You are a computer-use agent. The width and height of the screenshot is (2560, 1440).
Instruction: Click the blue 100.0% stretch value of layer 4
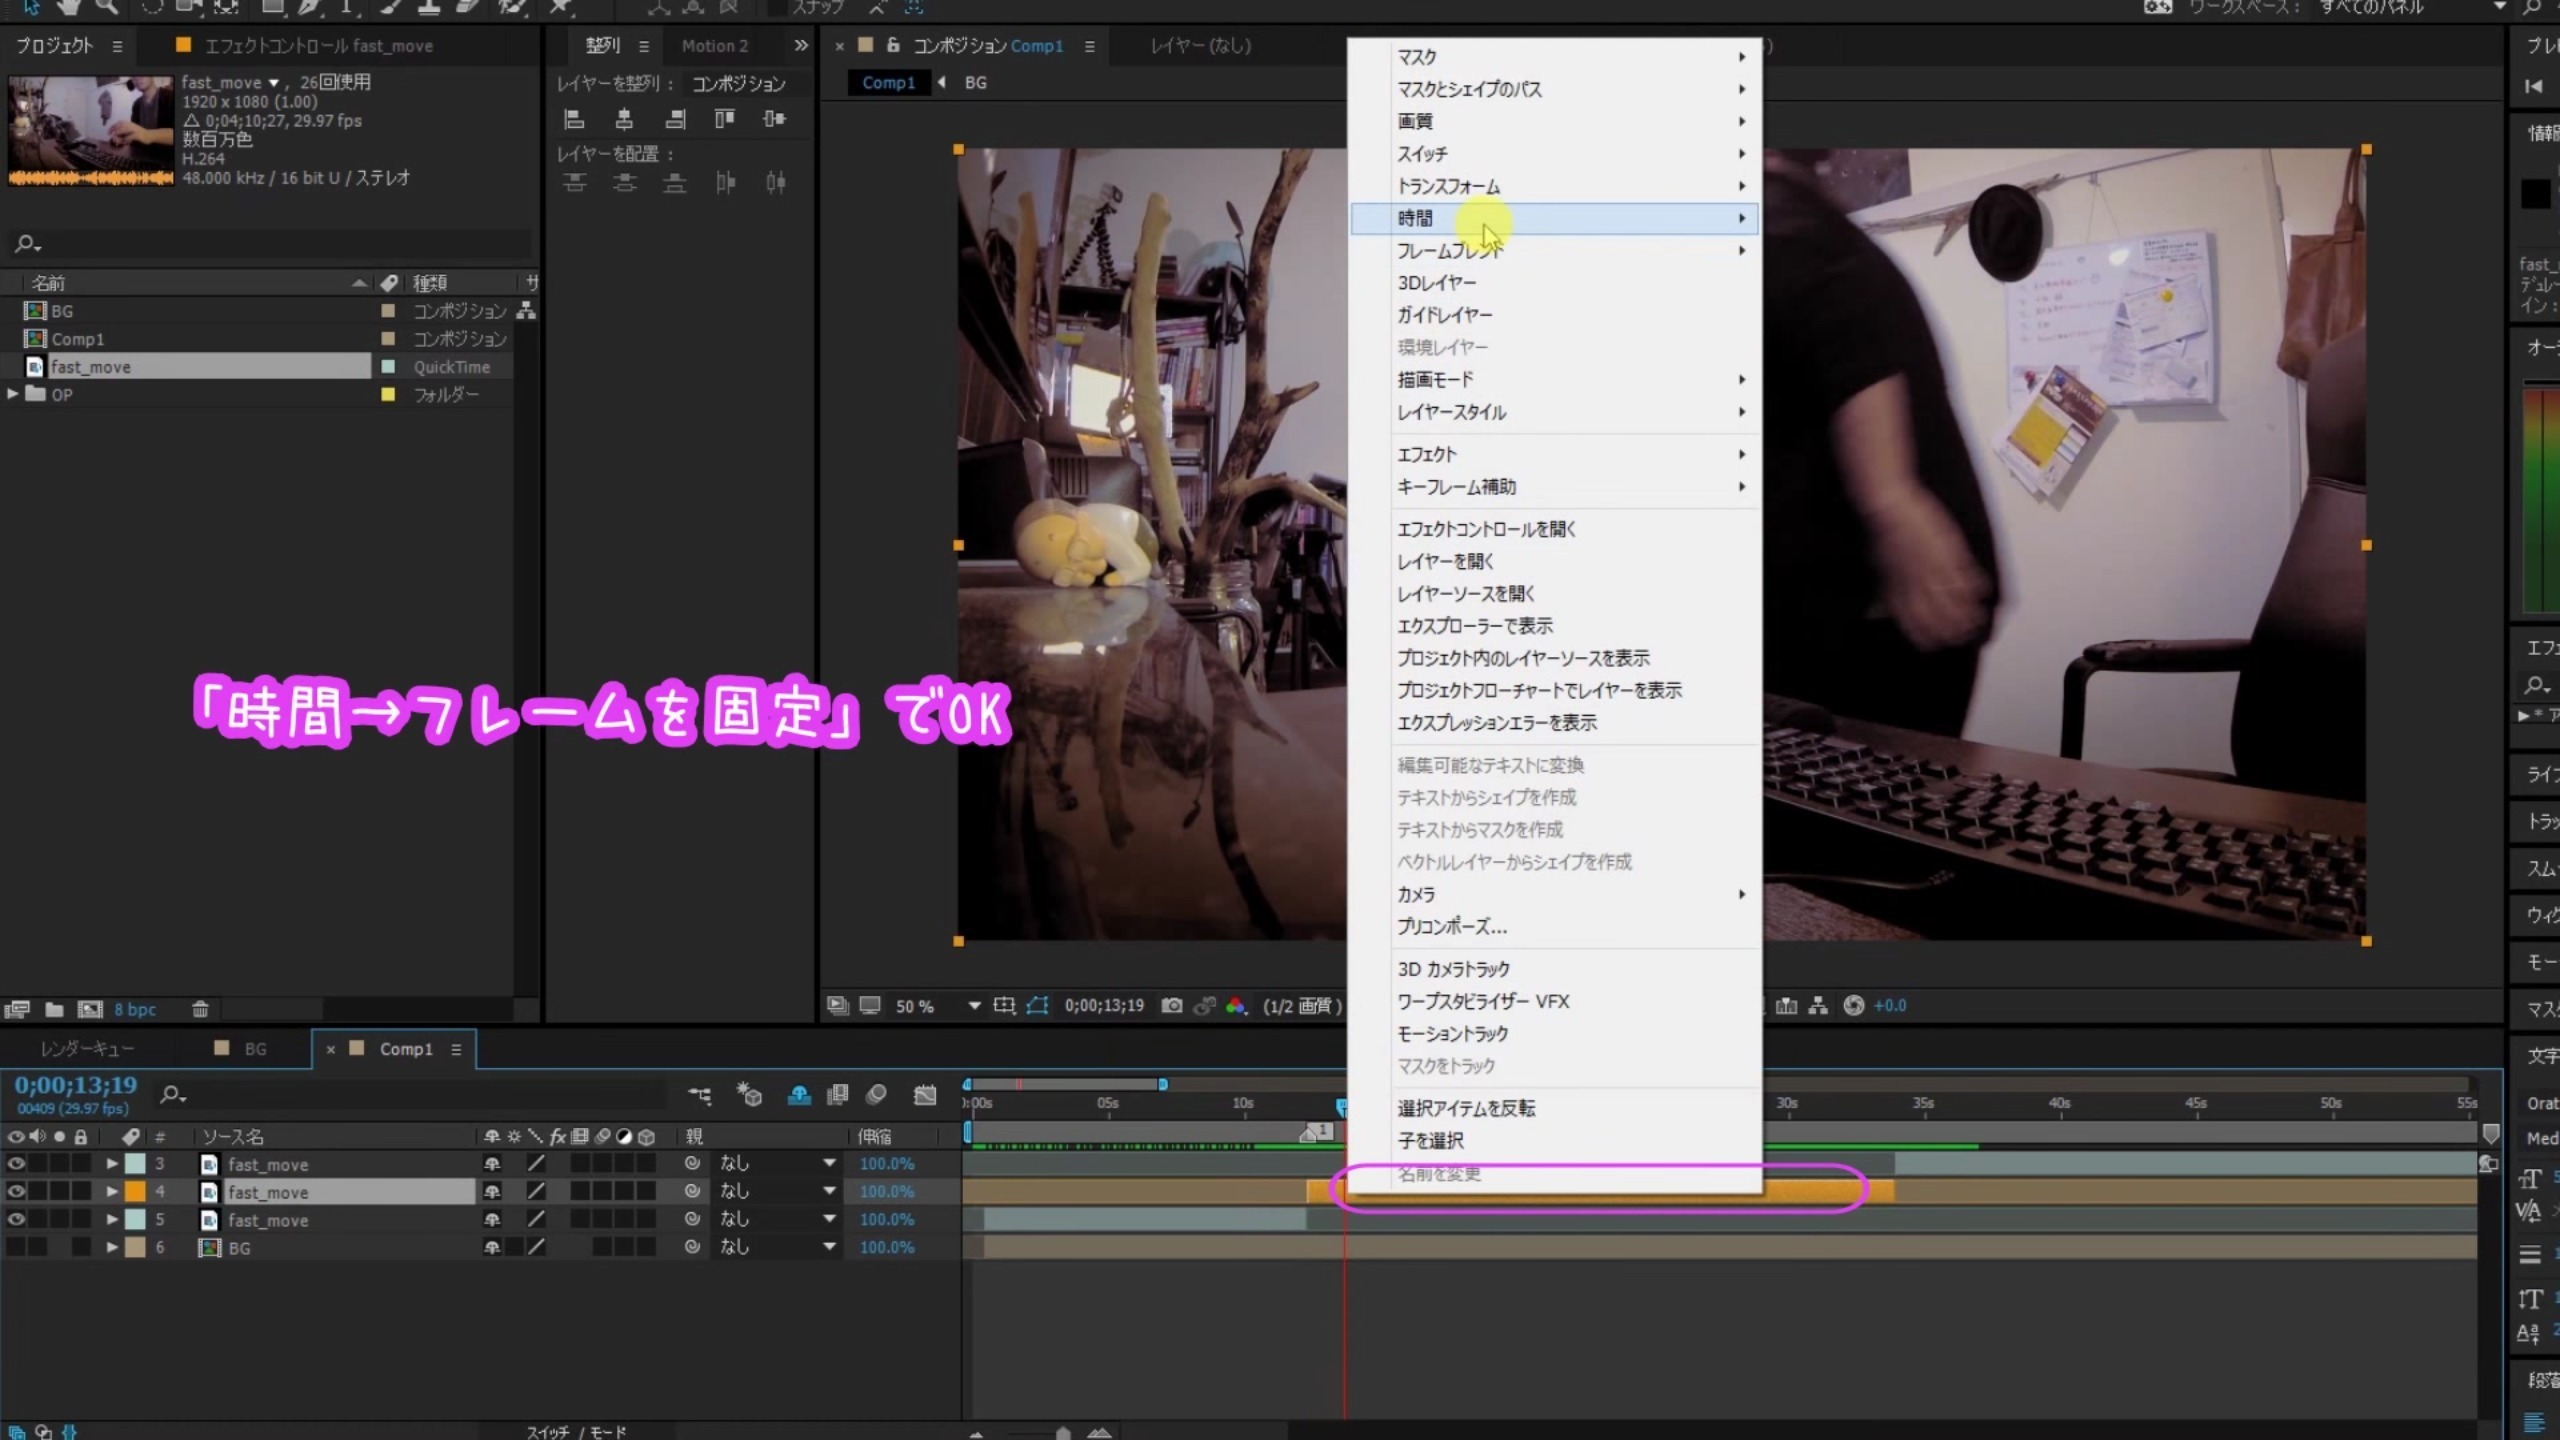(887, 1191)
